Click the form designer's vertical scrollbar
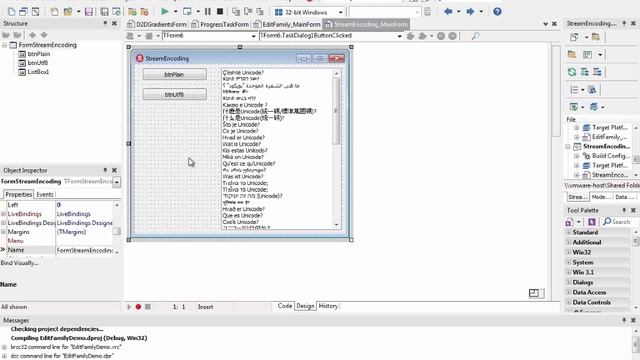The height and width of the screenshot is (360, 640). pos(556,91)
